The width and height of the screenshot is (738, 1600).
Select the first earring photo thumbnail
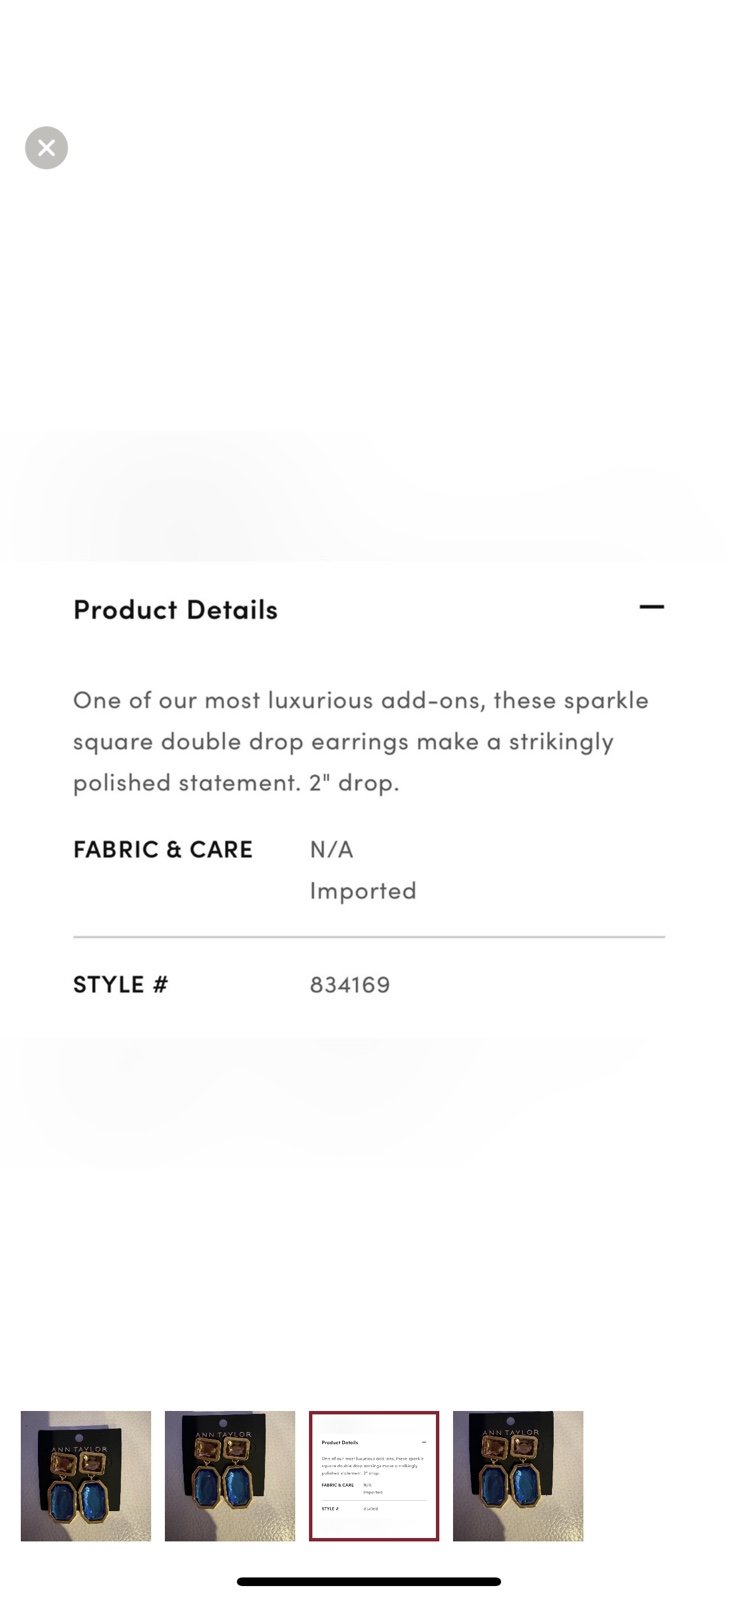(x=86, y=1476)
